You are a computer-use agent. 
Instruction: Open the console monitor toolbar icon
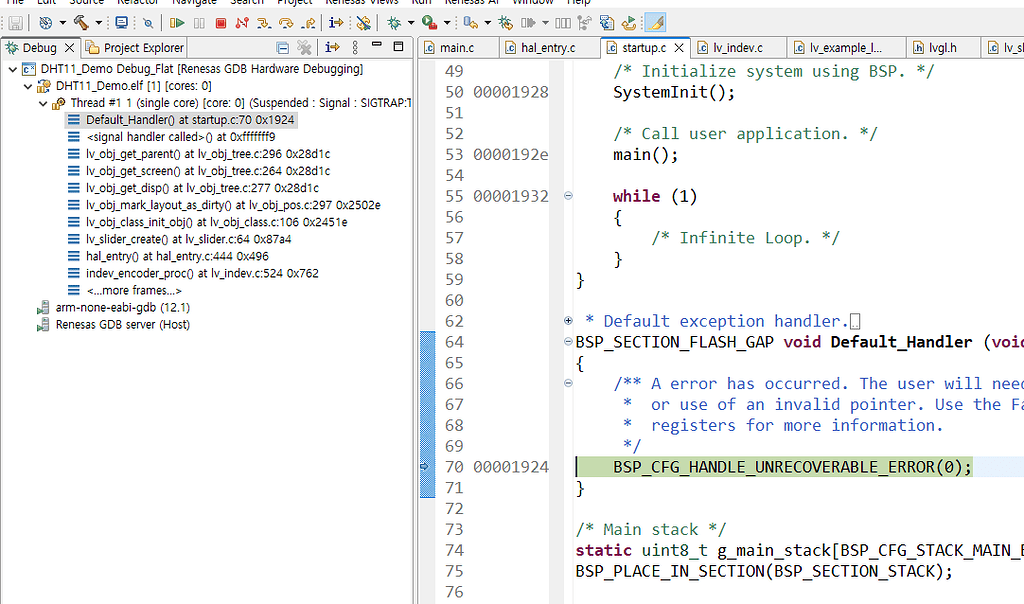[121, 23]
